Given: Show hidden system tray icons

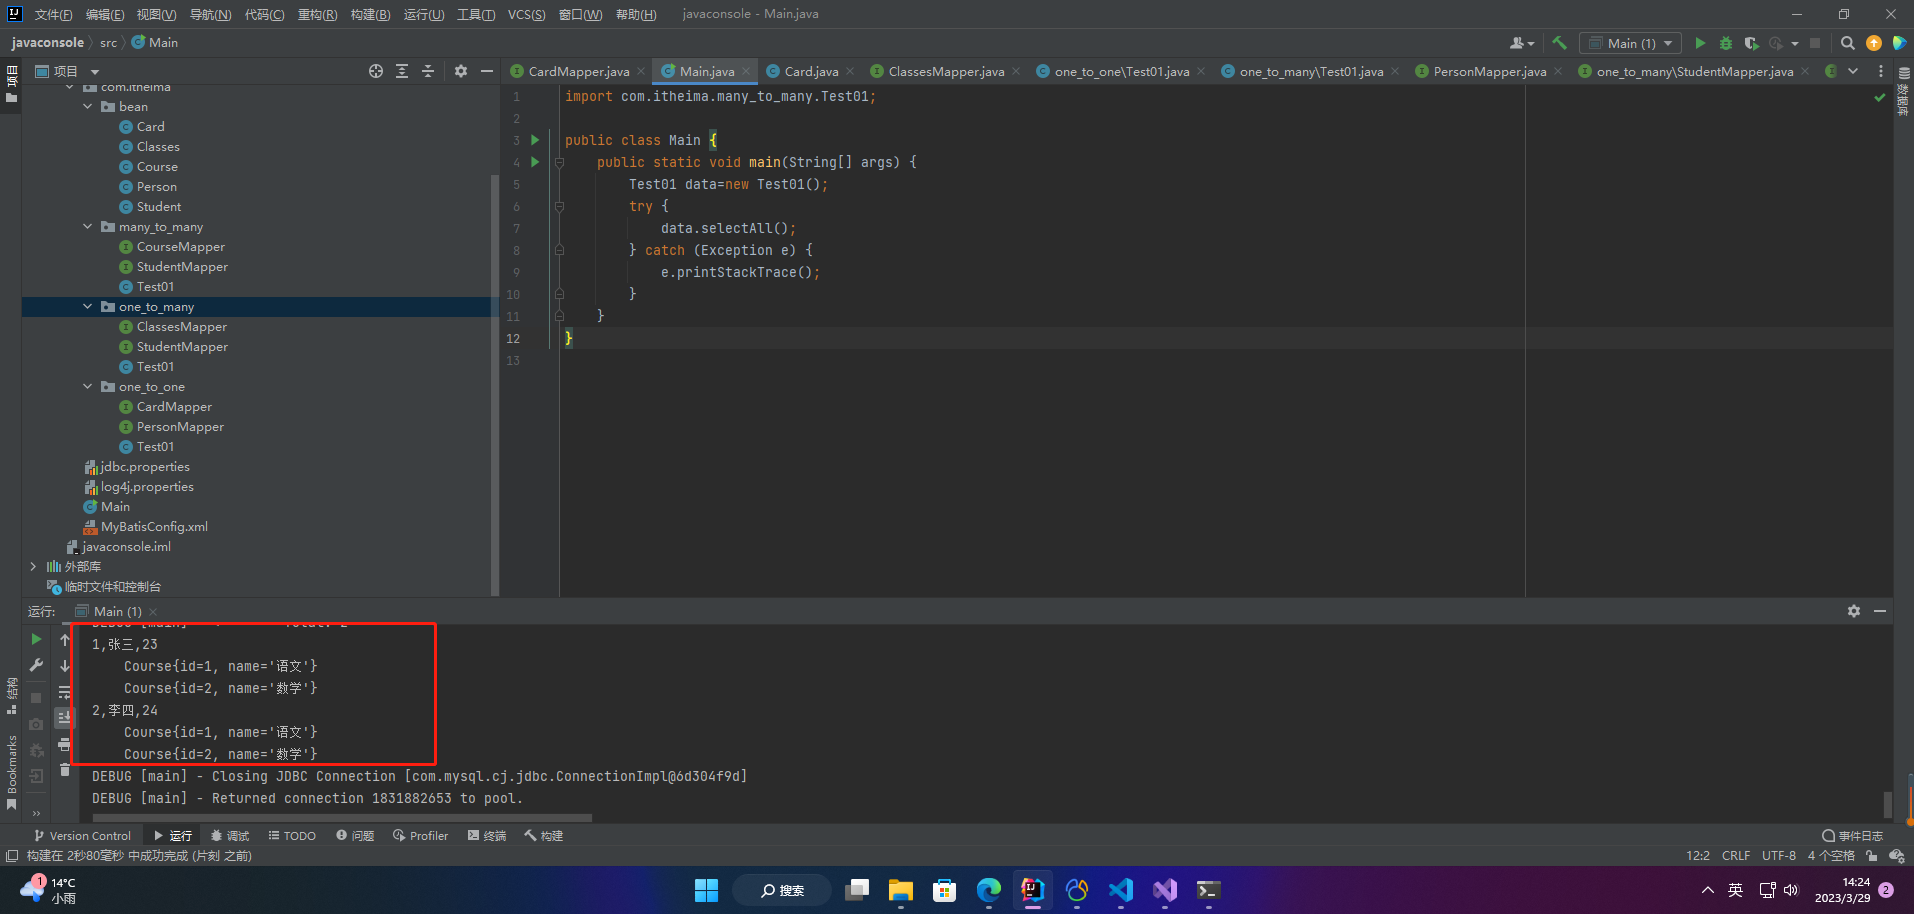Looking at the screenshot, I should [1708, 890].
